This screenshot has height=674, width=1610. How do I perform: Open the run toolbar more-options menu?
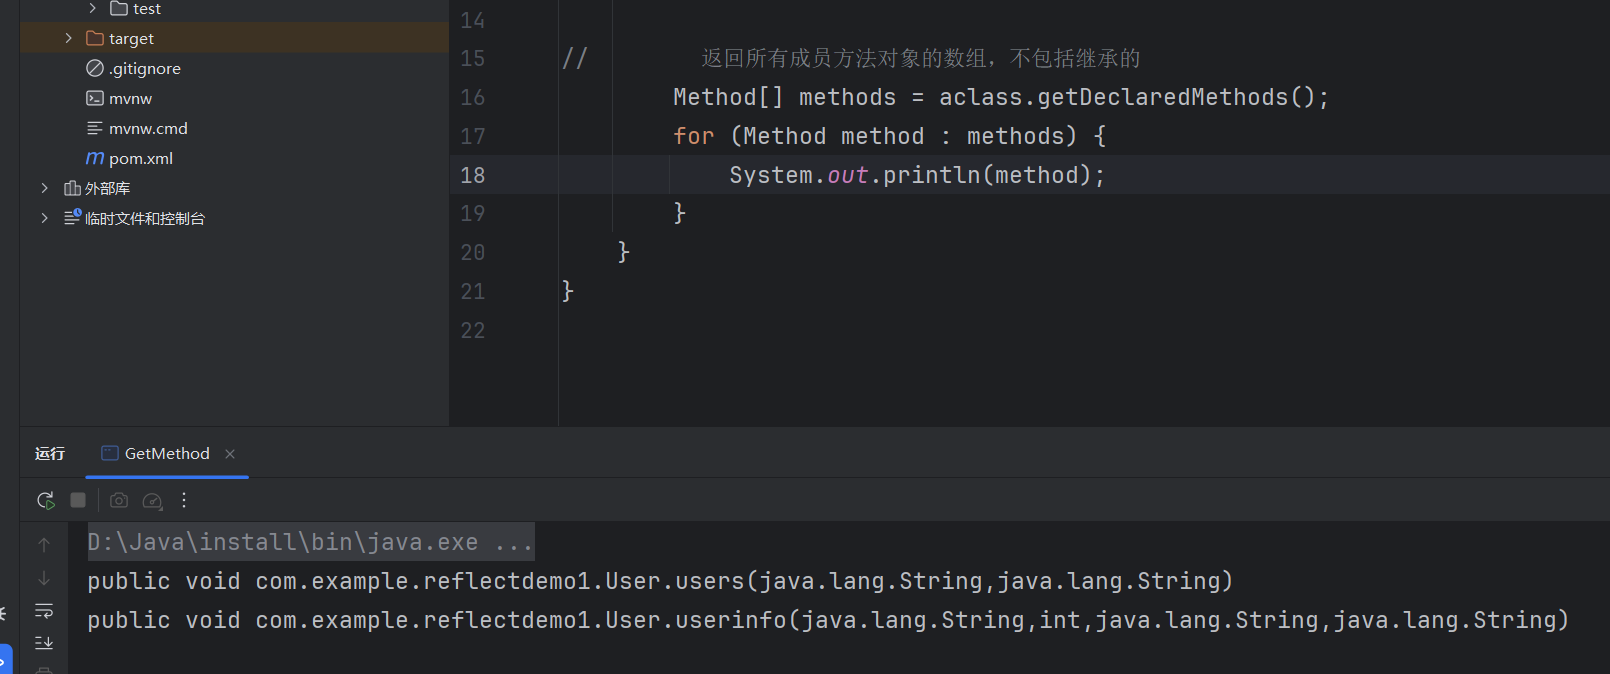coord(184,500)
